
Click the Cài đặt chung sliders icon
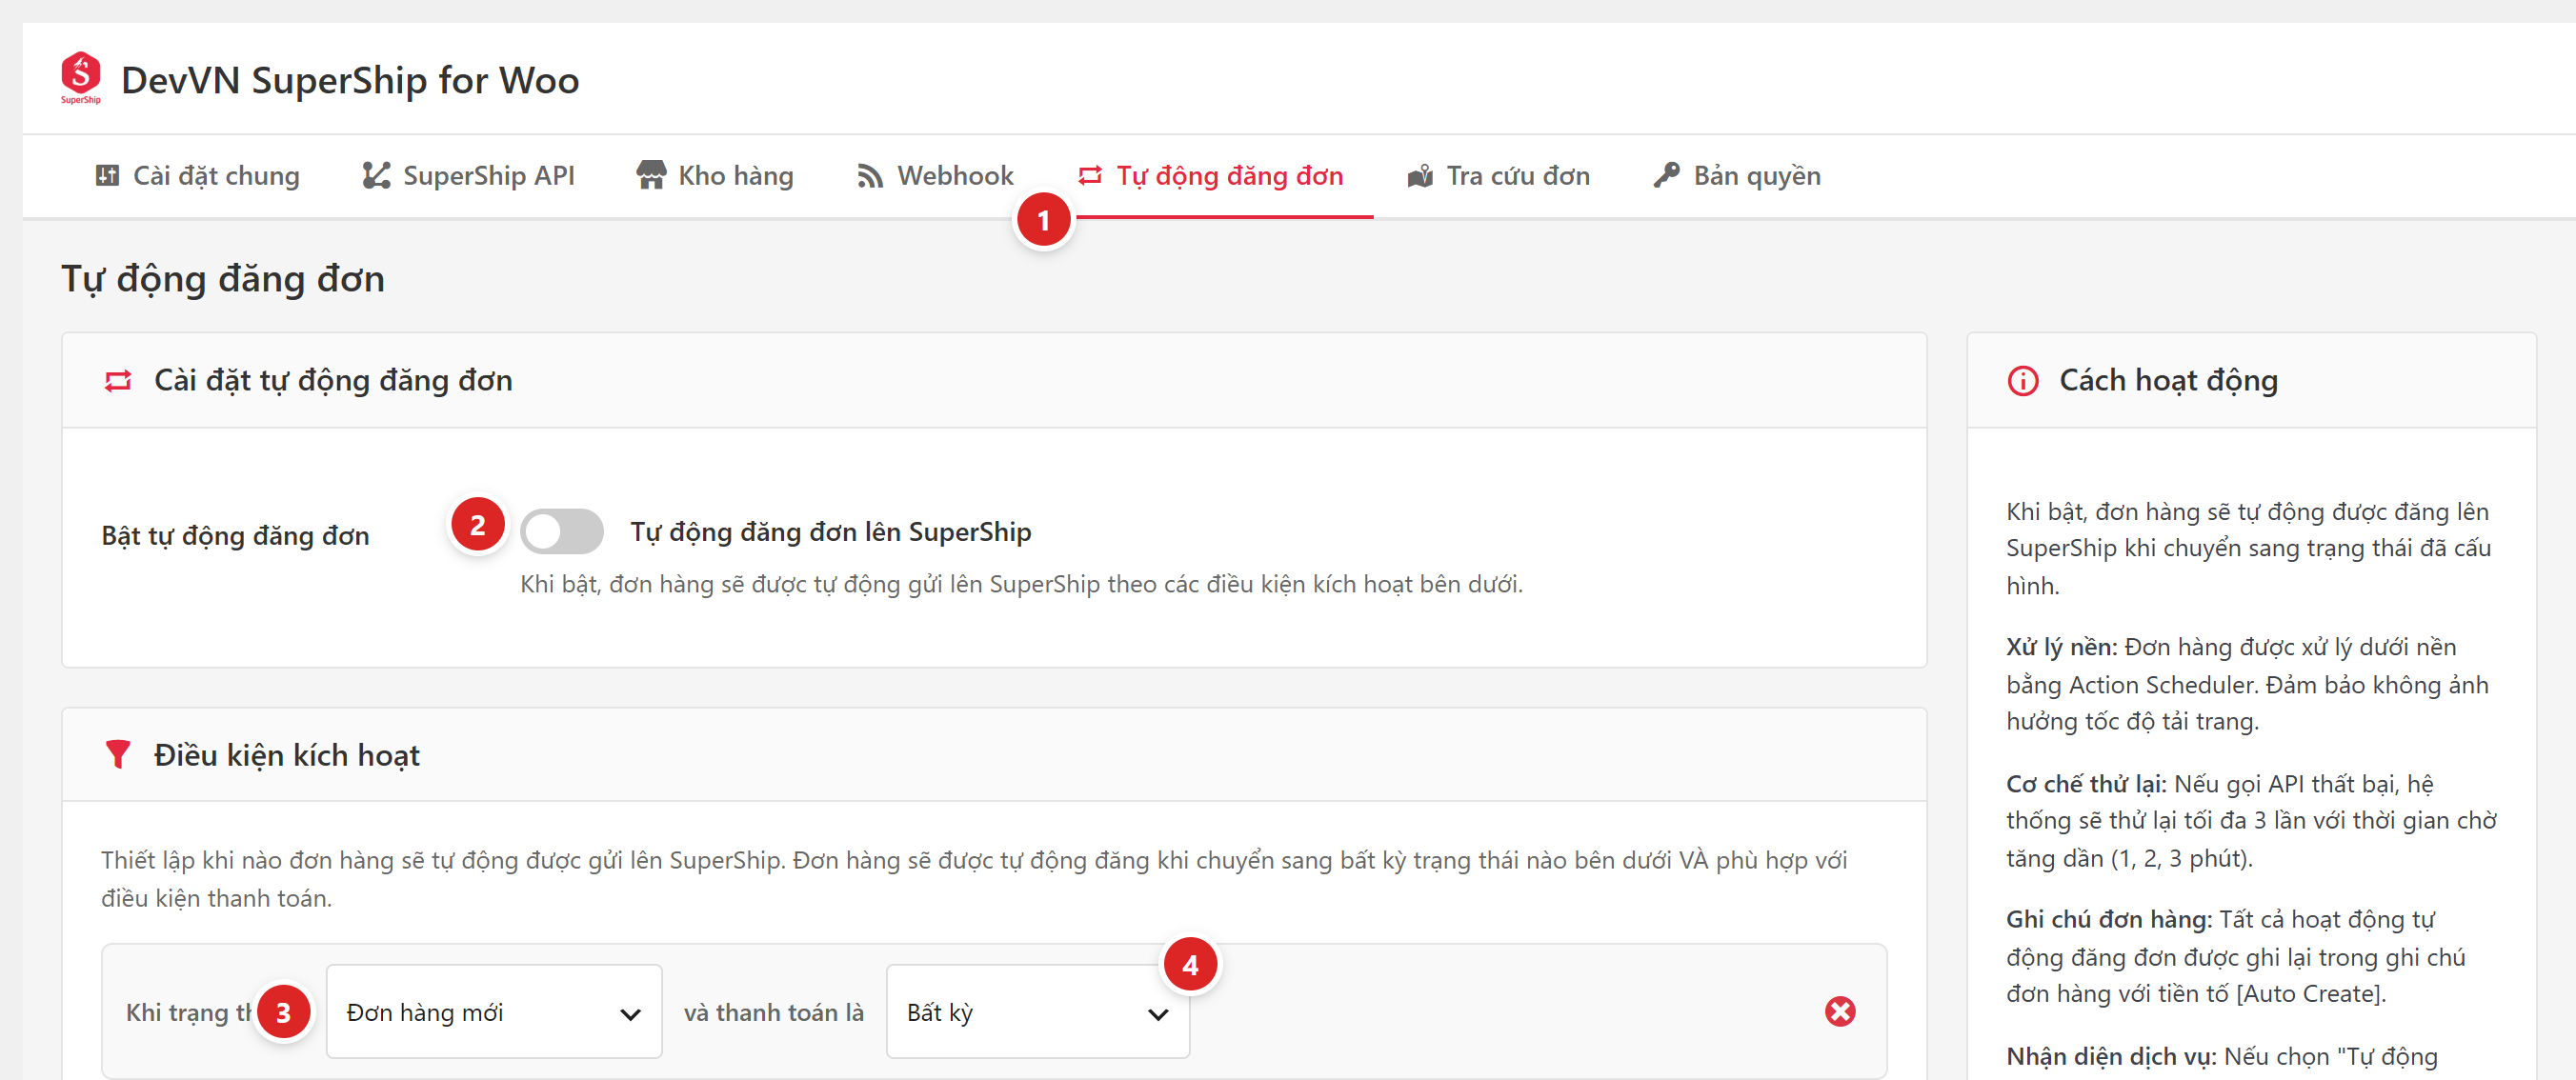pyautogui.click(x=107, y=176)
